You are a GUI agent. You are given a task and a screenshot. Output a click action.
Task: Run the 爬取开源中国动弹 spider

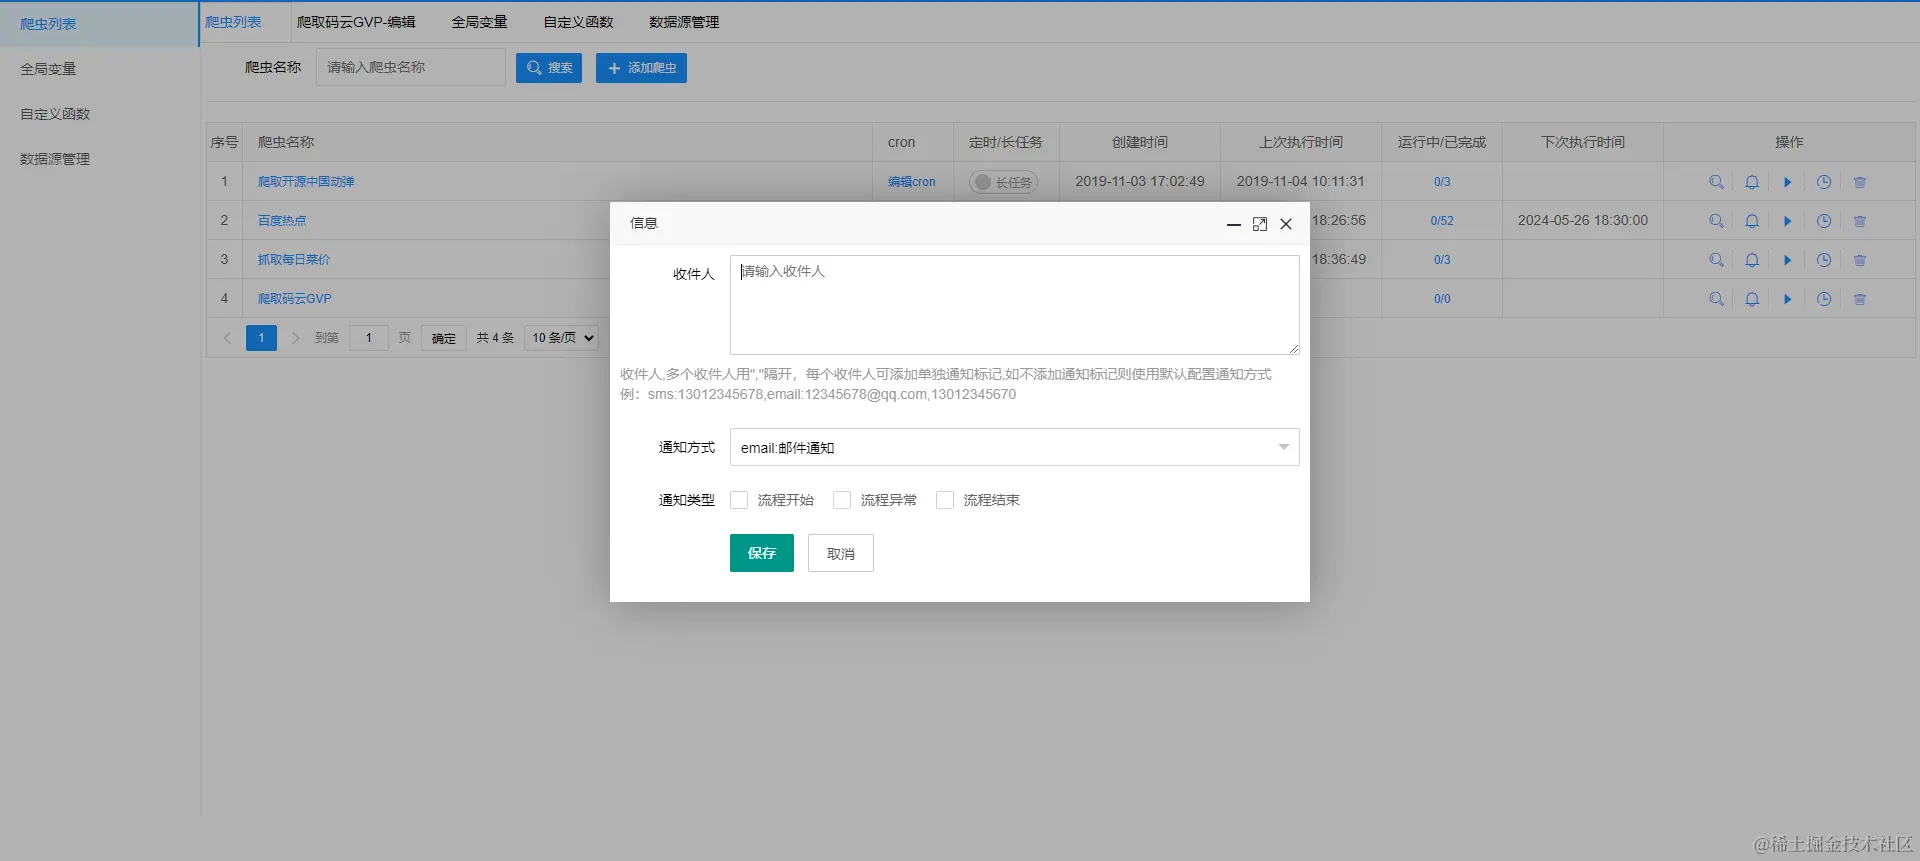coord(1788,182)
